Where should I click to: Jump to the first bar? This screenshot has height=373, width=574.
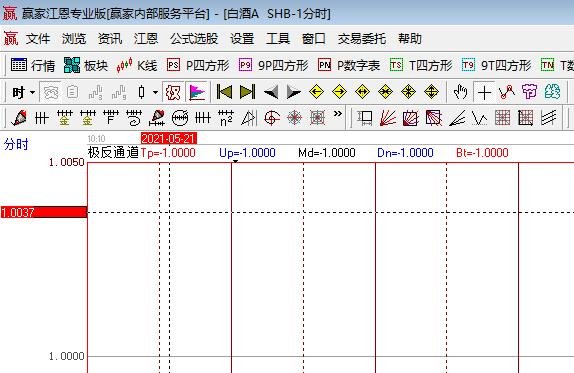[224, 92]
